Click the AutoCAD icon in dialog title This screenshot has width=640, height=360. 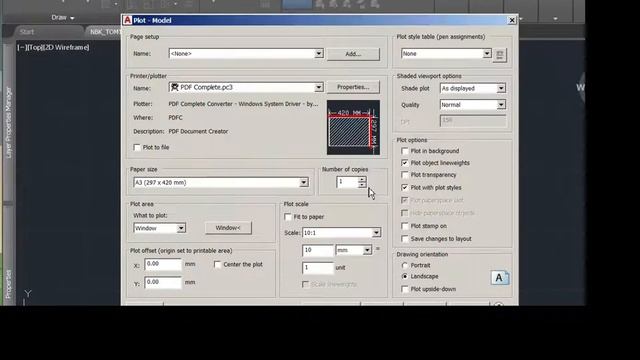tap(127, 20)
